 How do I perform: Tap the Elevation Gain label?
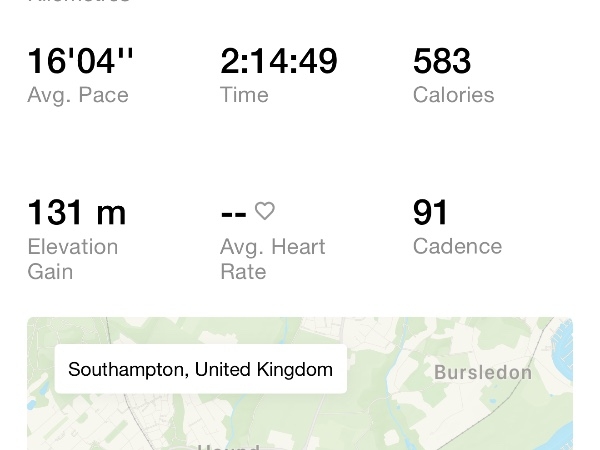73,259
